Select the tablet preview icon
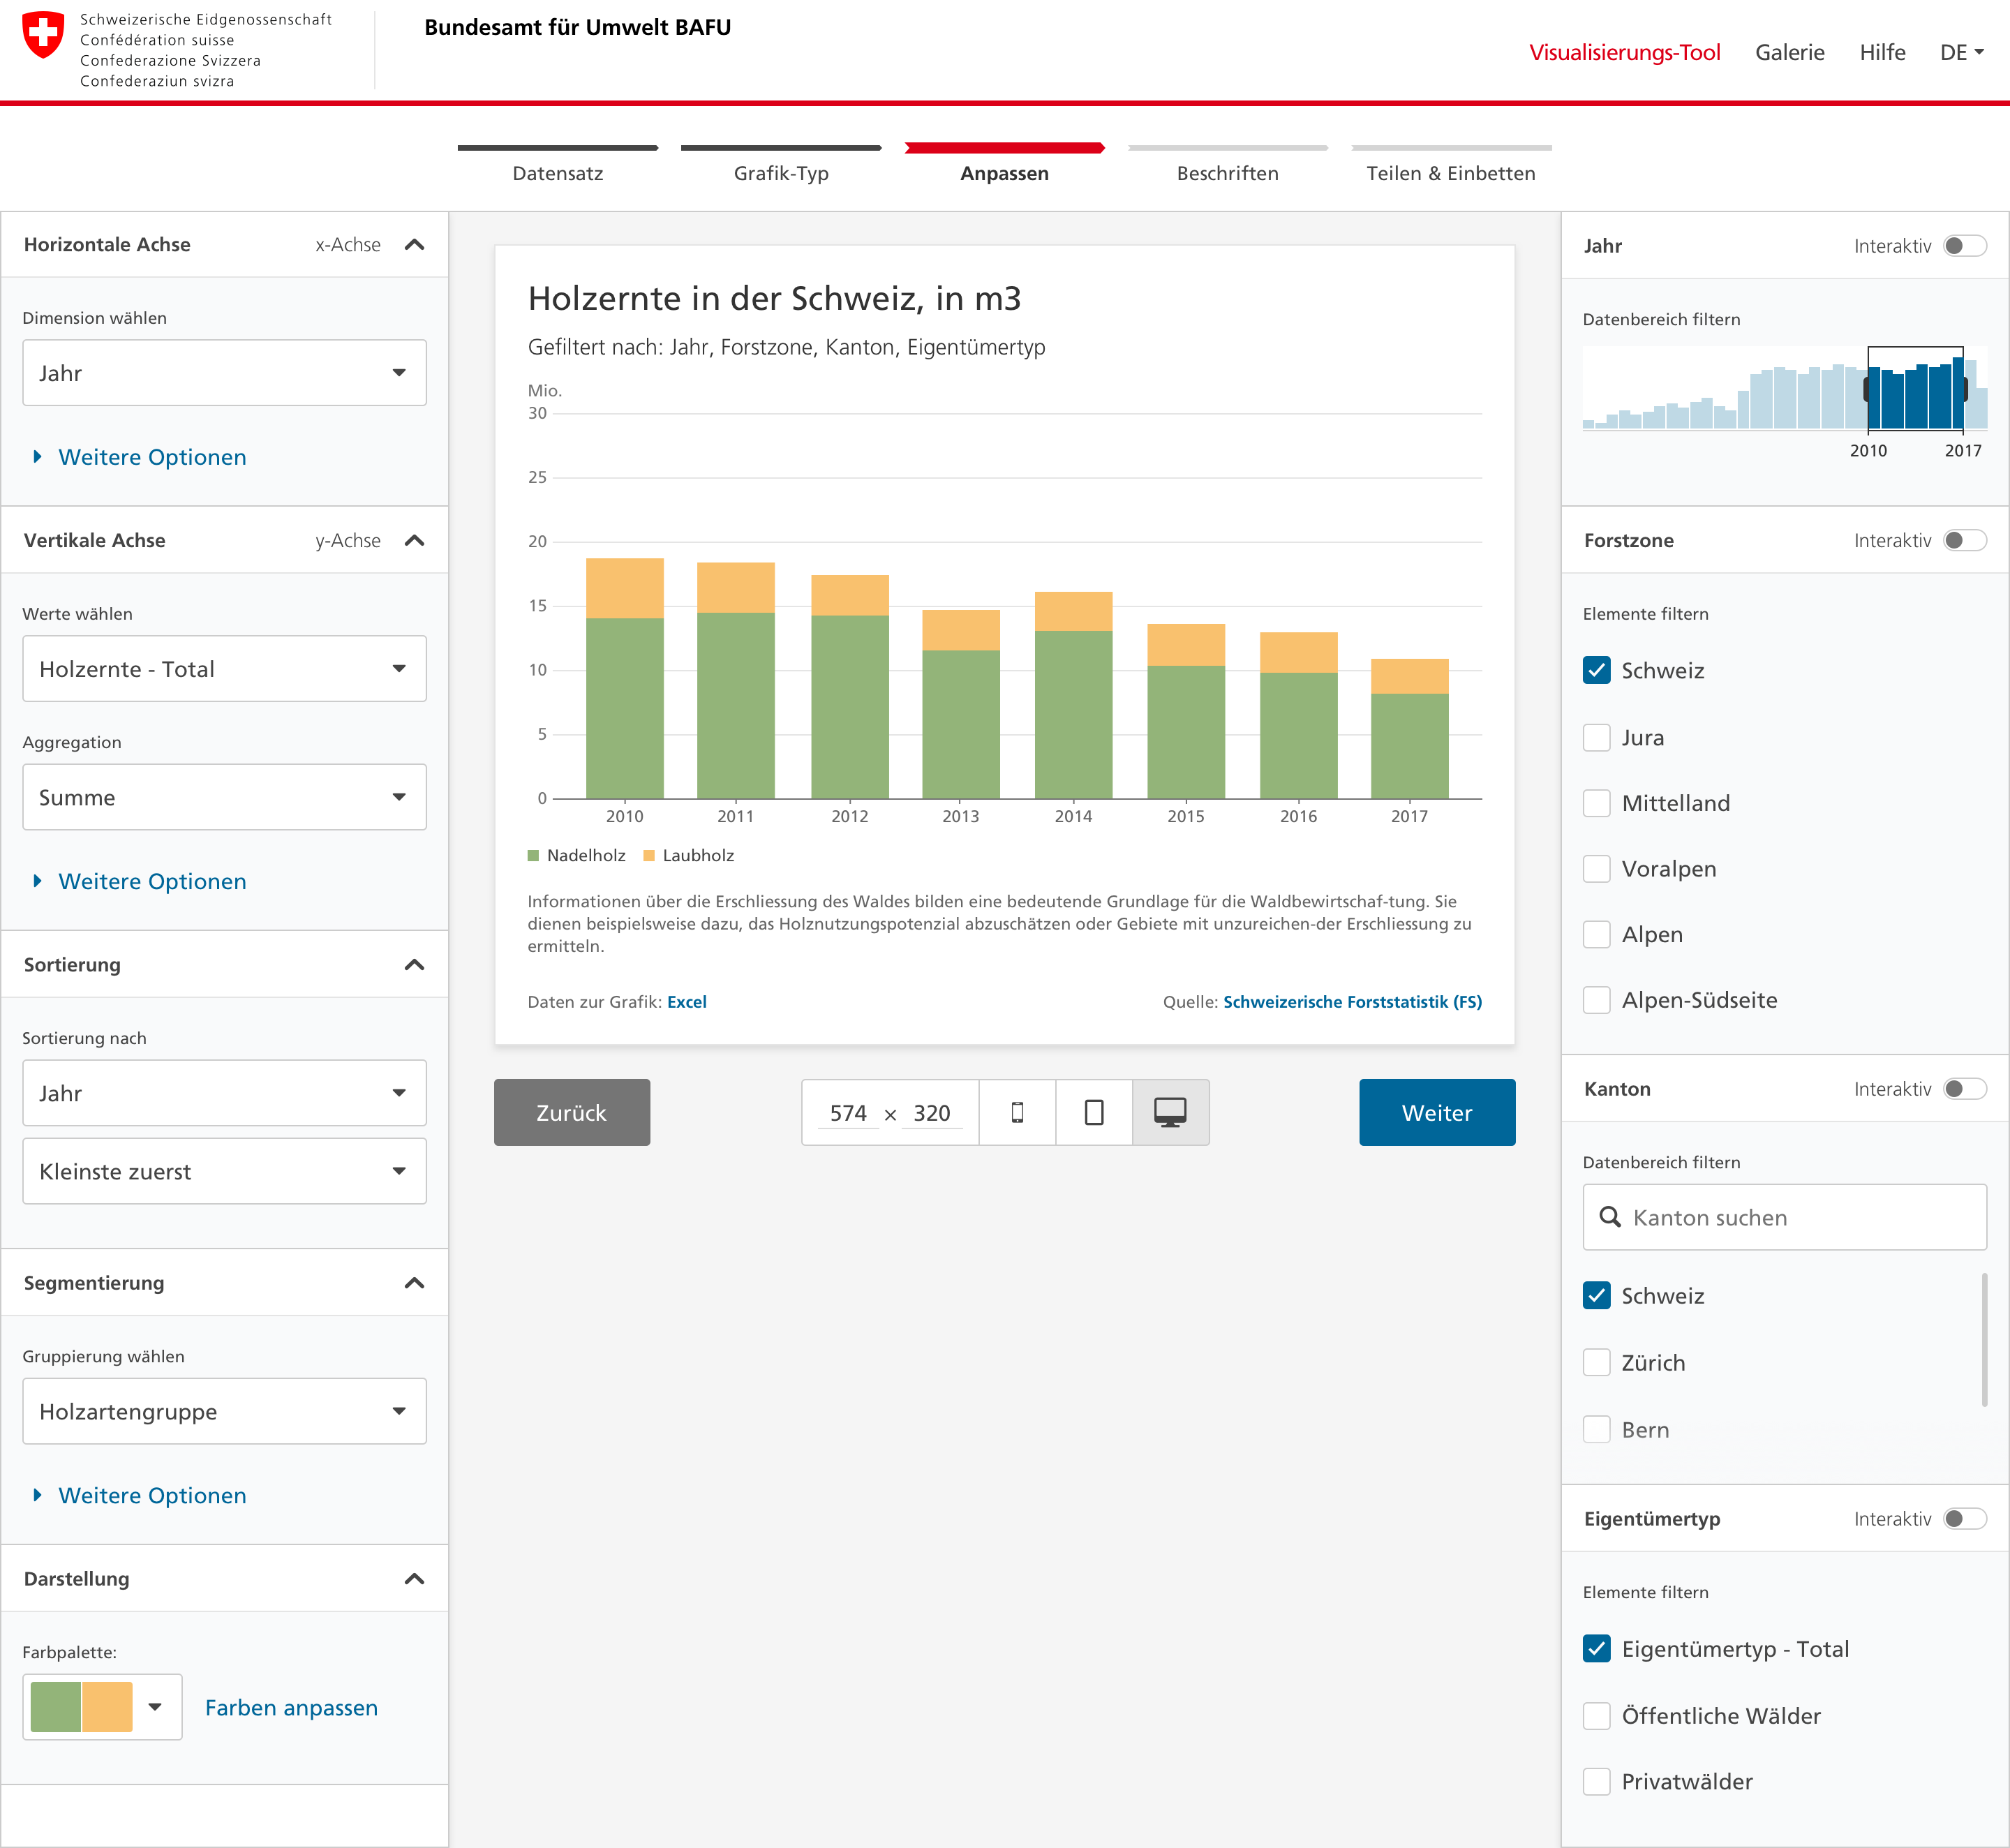2010x1848 pixels. tap(1094, 1112)
